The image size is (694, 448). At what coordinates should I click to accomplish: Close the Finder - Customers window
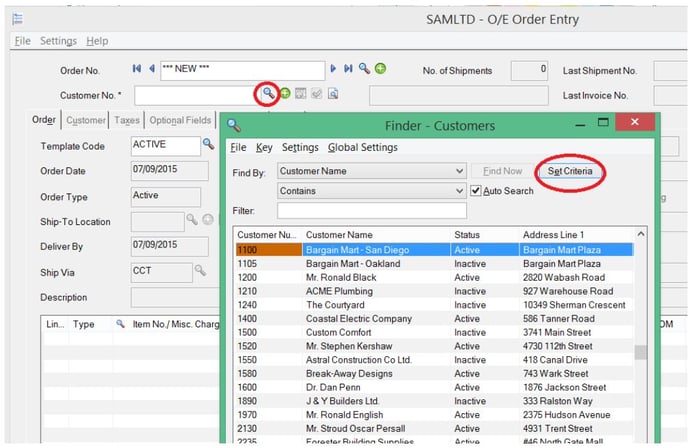[635, 122]
